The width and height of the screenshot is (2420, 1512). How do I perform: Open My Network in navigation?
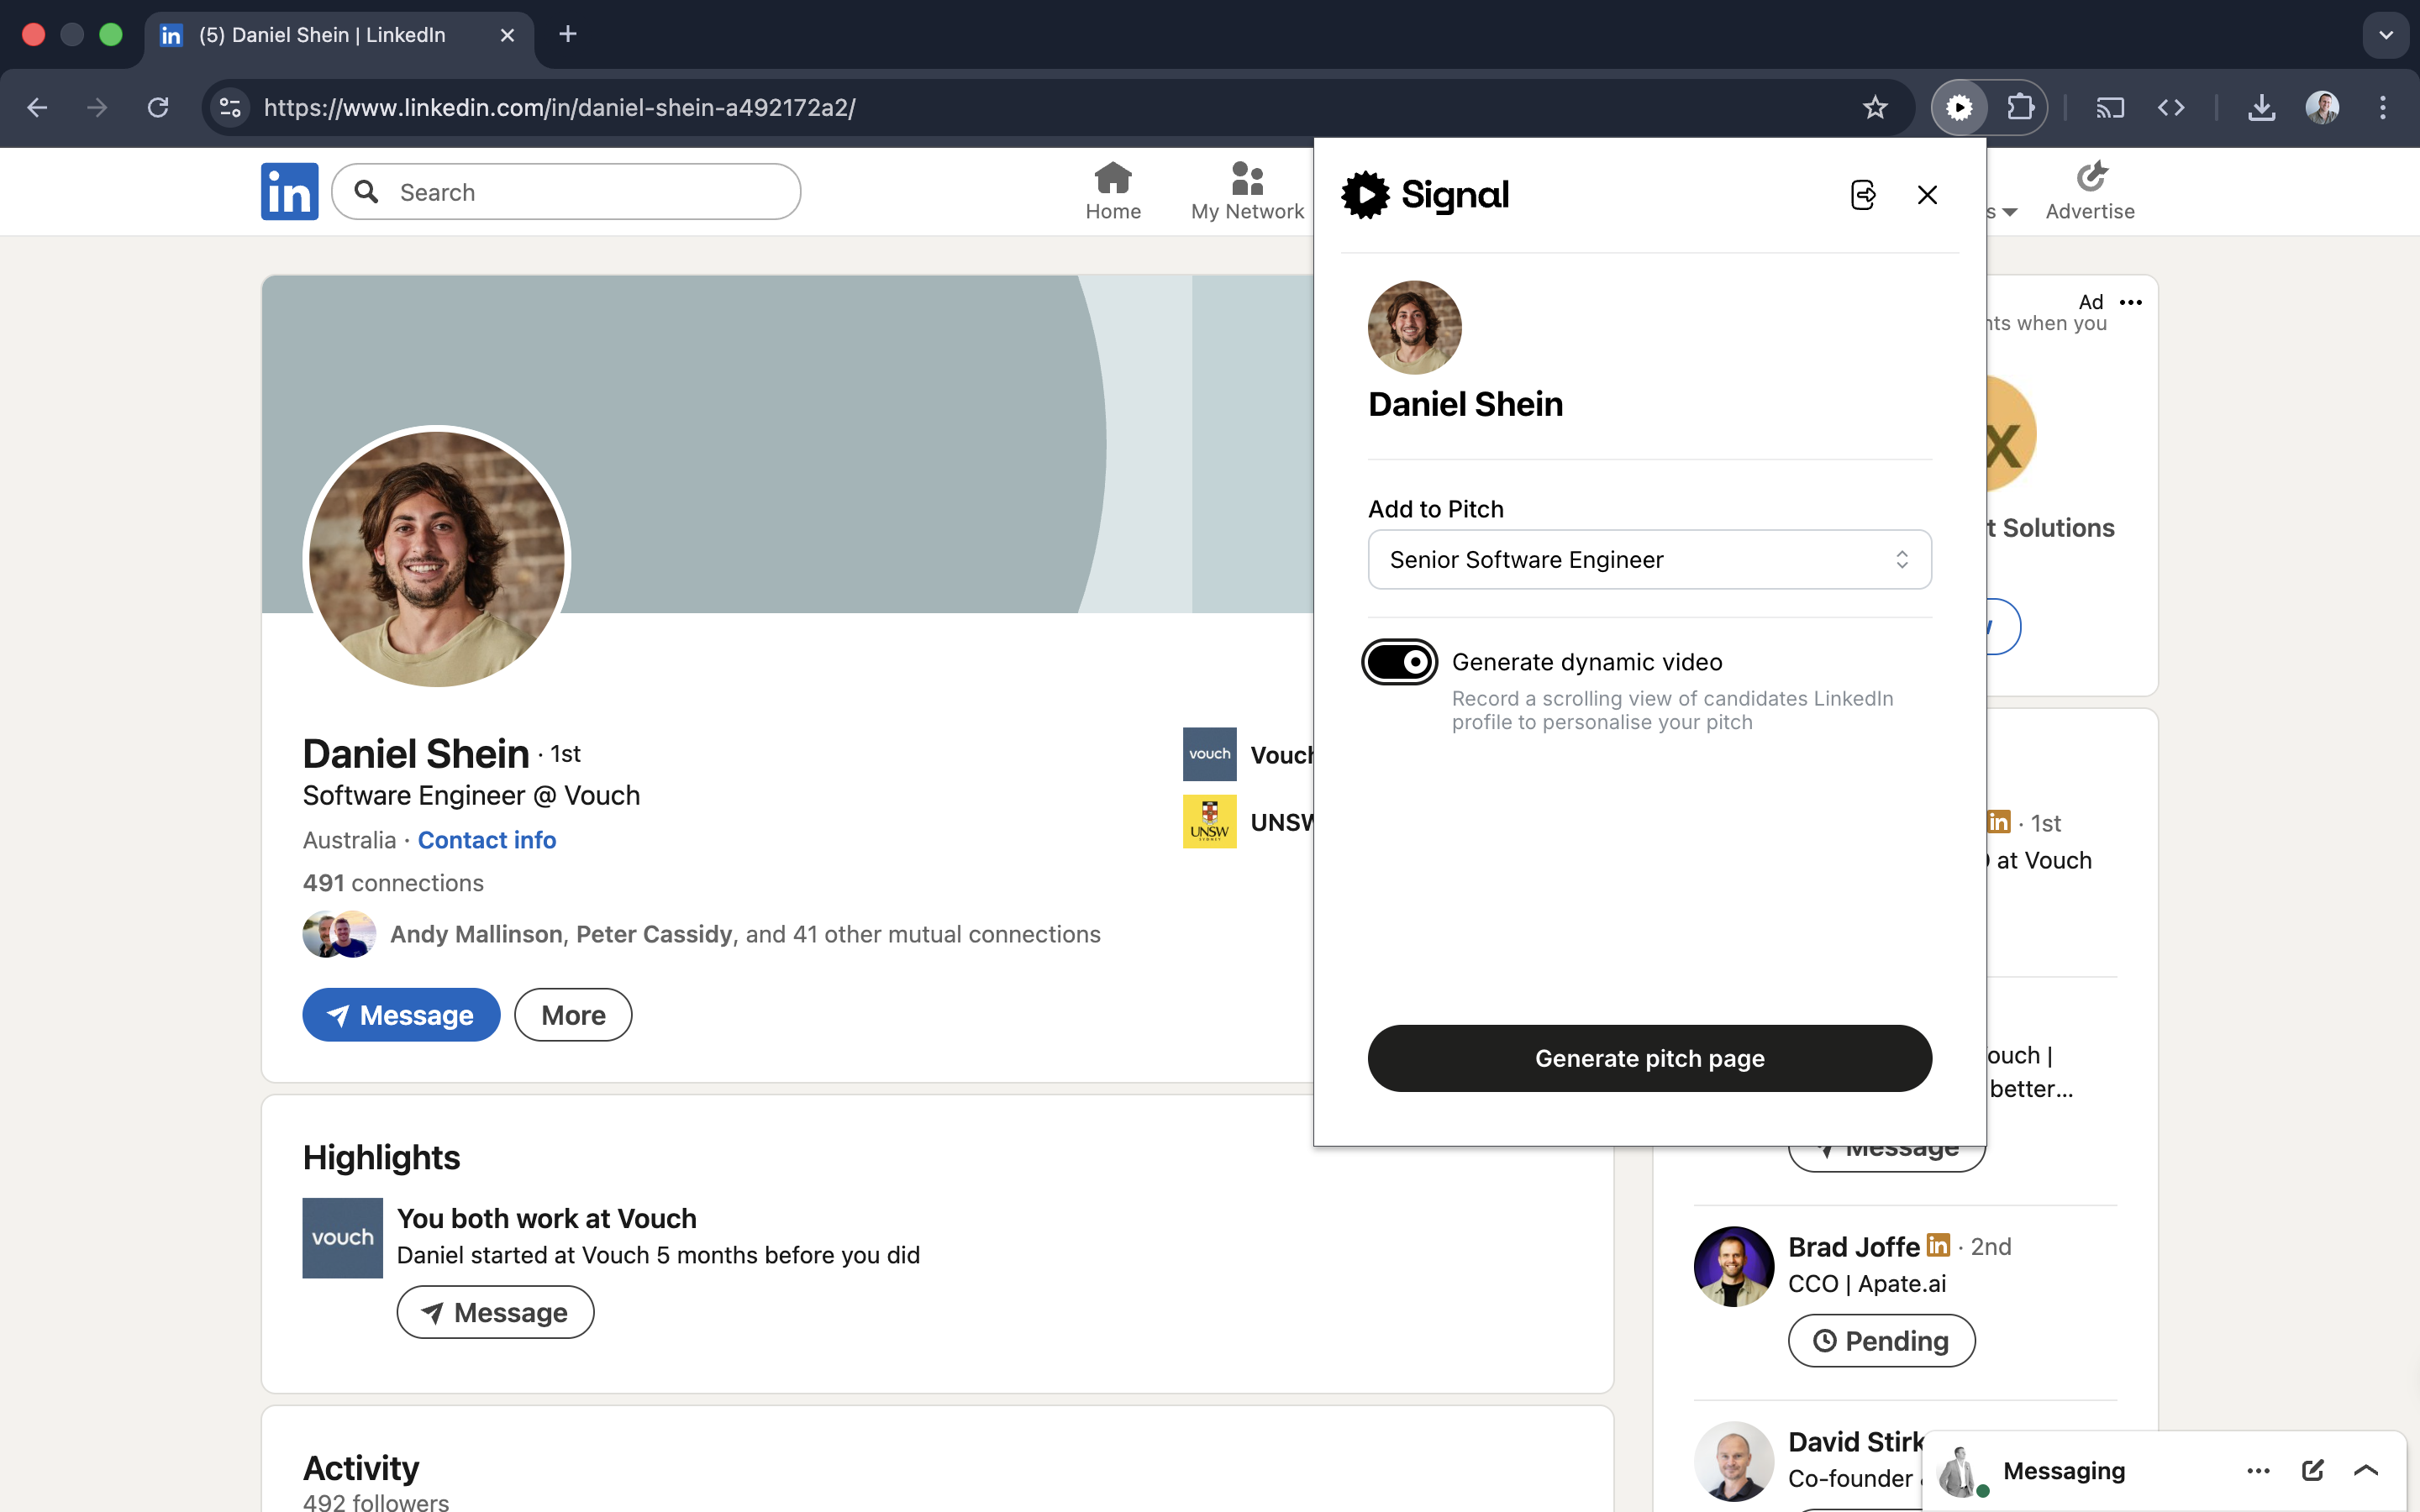(x=1247, y=191)
